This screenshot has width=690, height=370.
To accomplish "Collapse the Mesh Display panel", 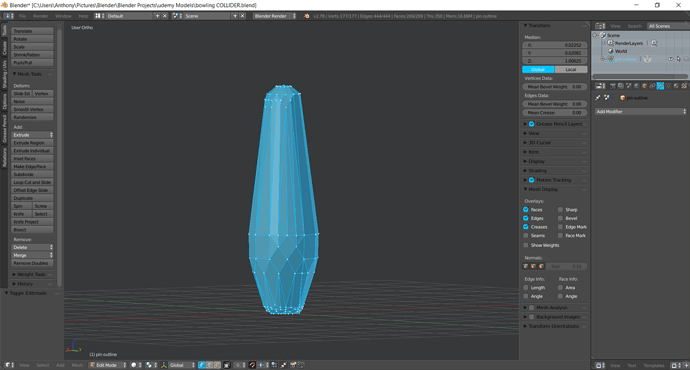I will tap(543, 189).
